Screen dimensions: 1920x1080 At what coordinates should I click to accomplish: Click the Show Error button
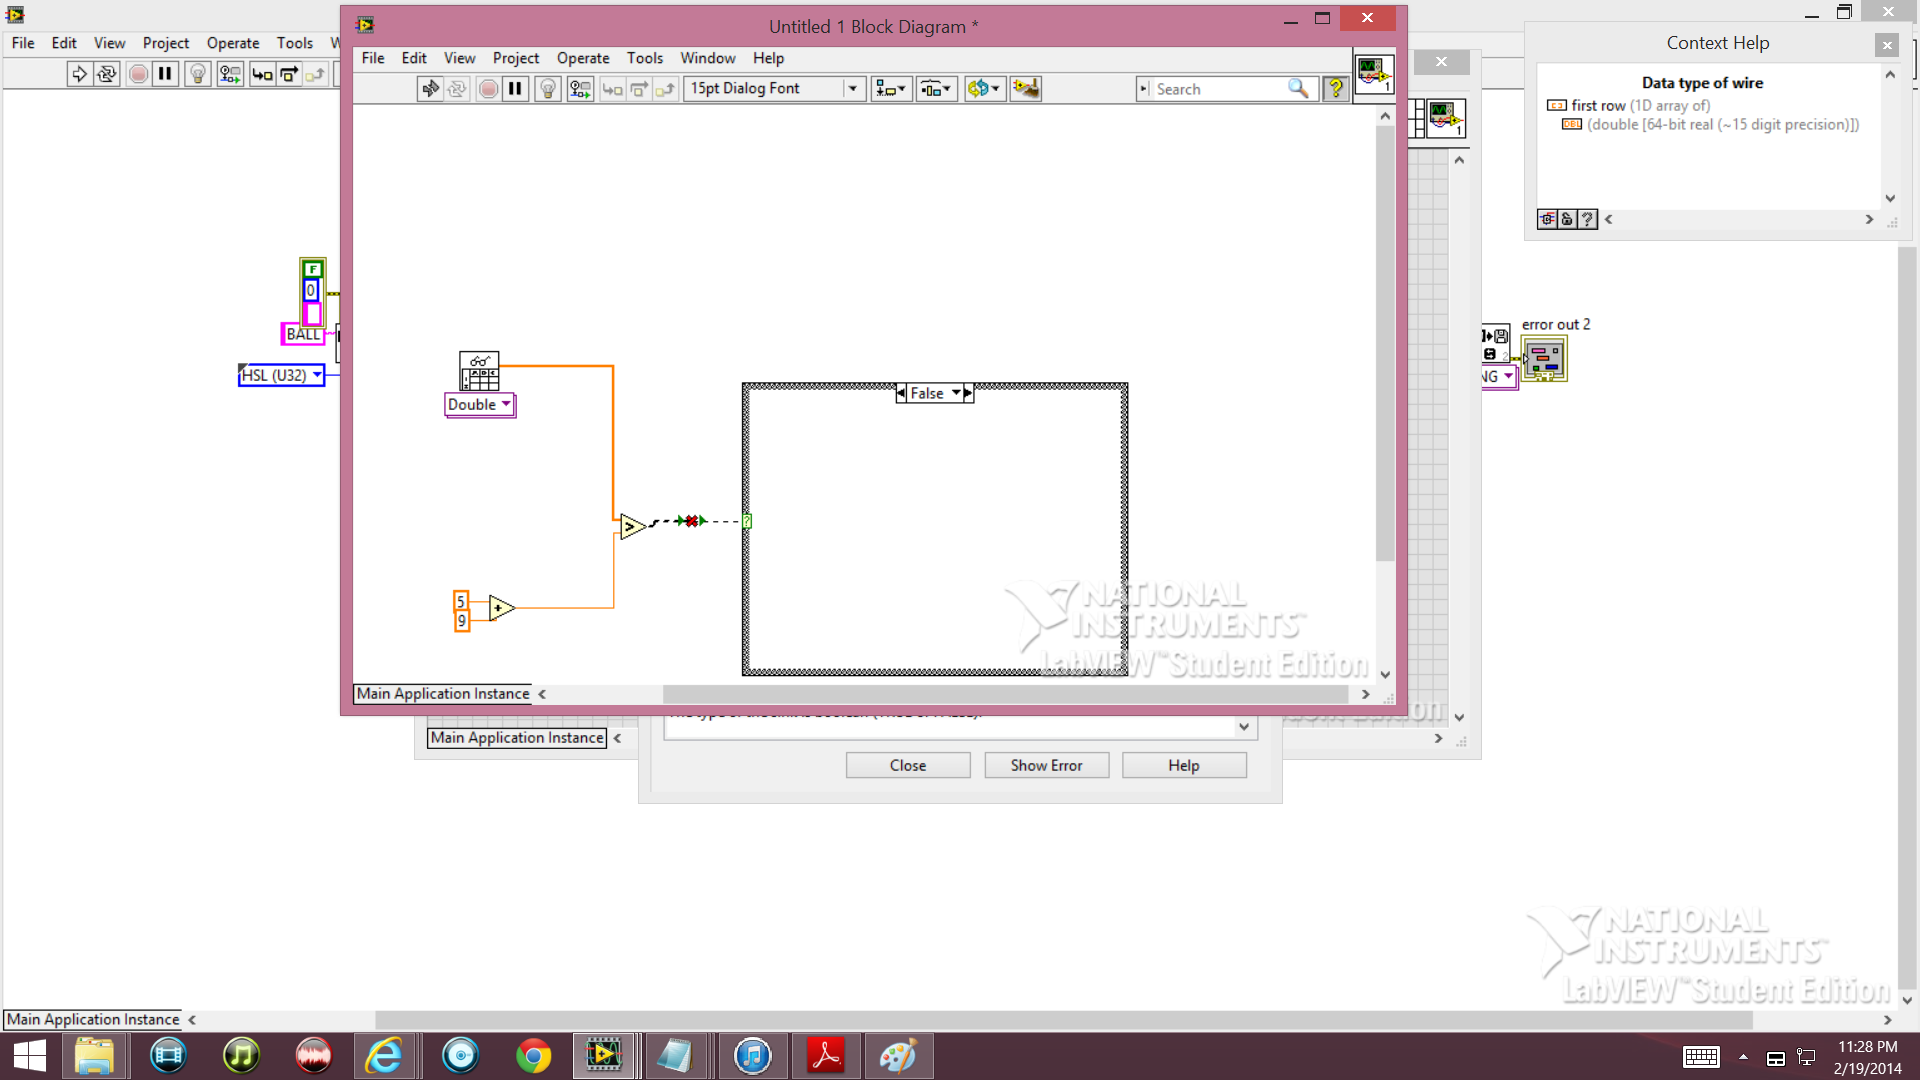point(1046,765)
